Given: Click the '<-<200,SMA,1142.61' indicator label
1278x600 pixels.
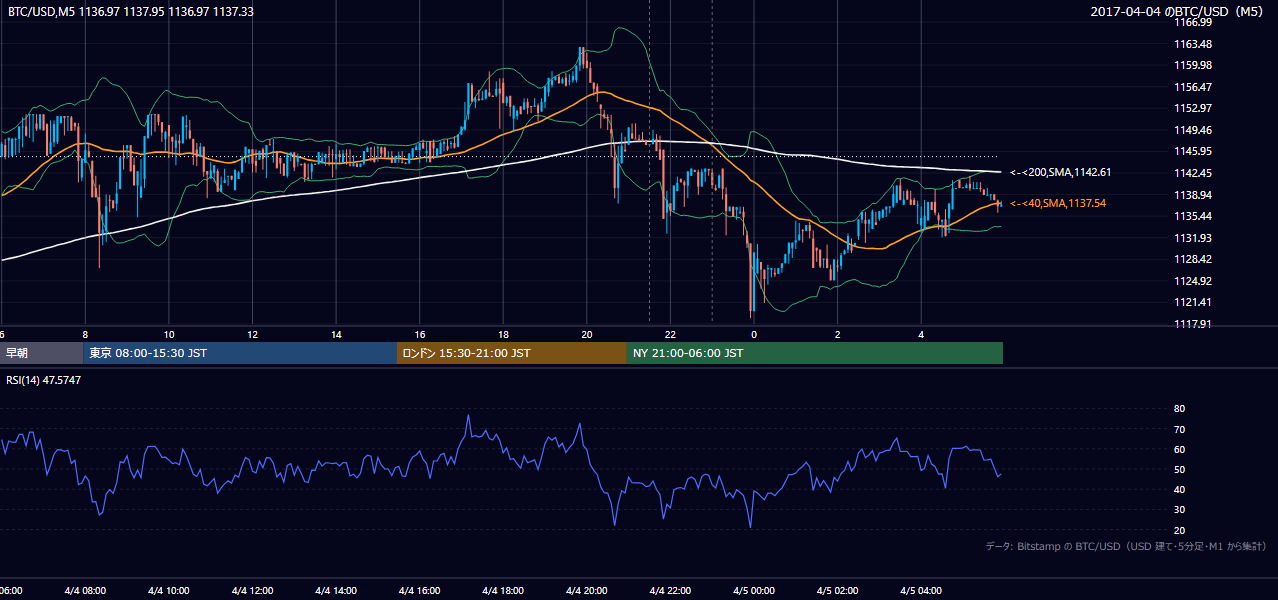Looking at the screenshot, I should pos(1061,172).
